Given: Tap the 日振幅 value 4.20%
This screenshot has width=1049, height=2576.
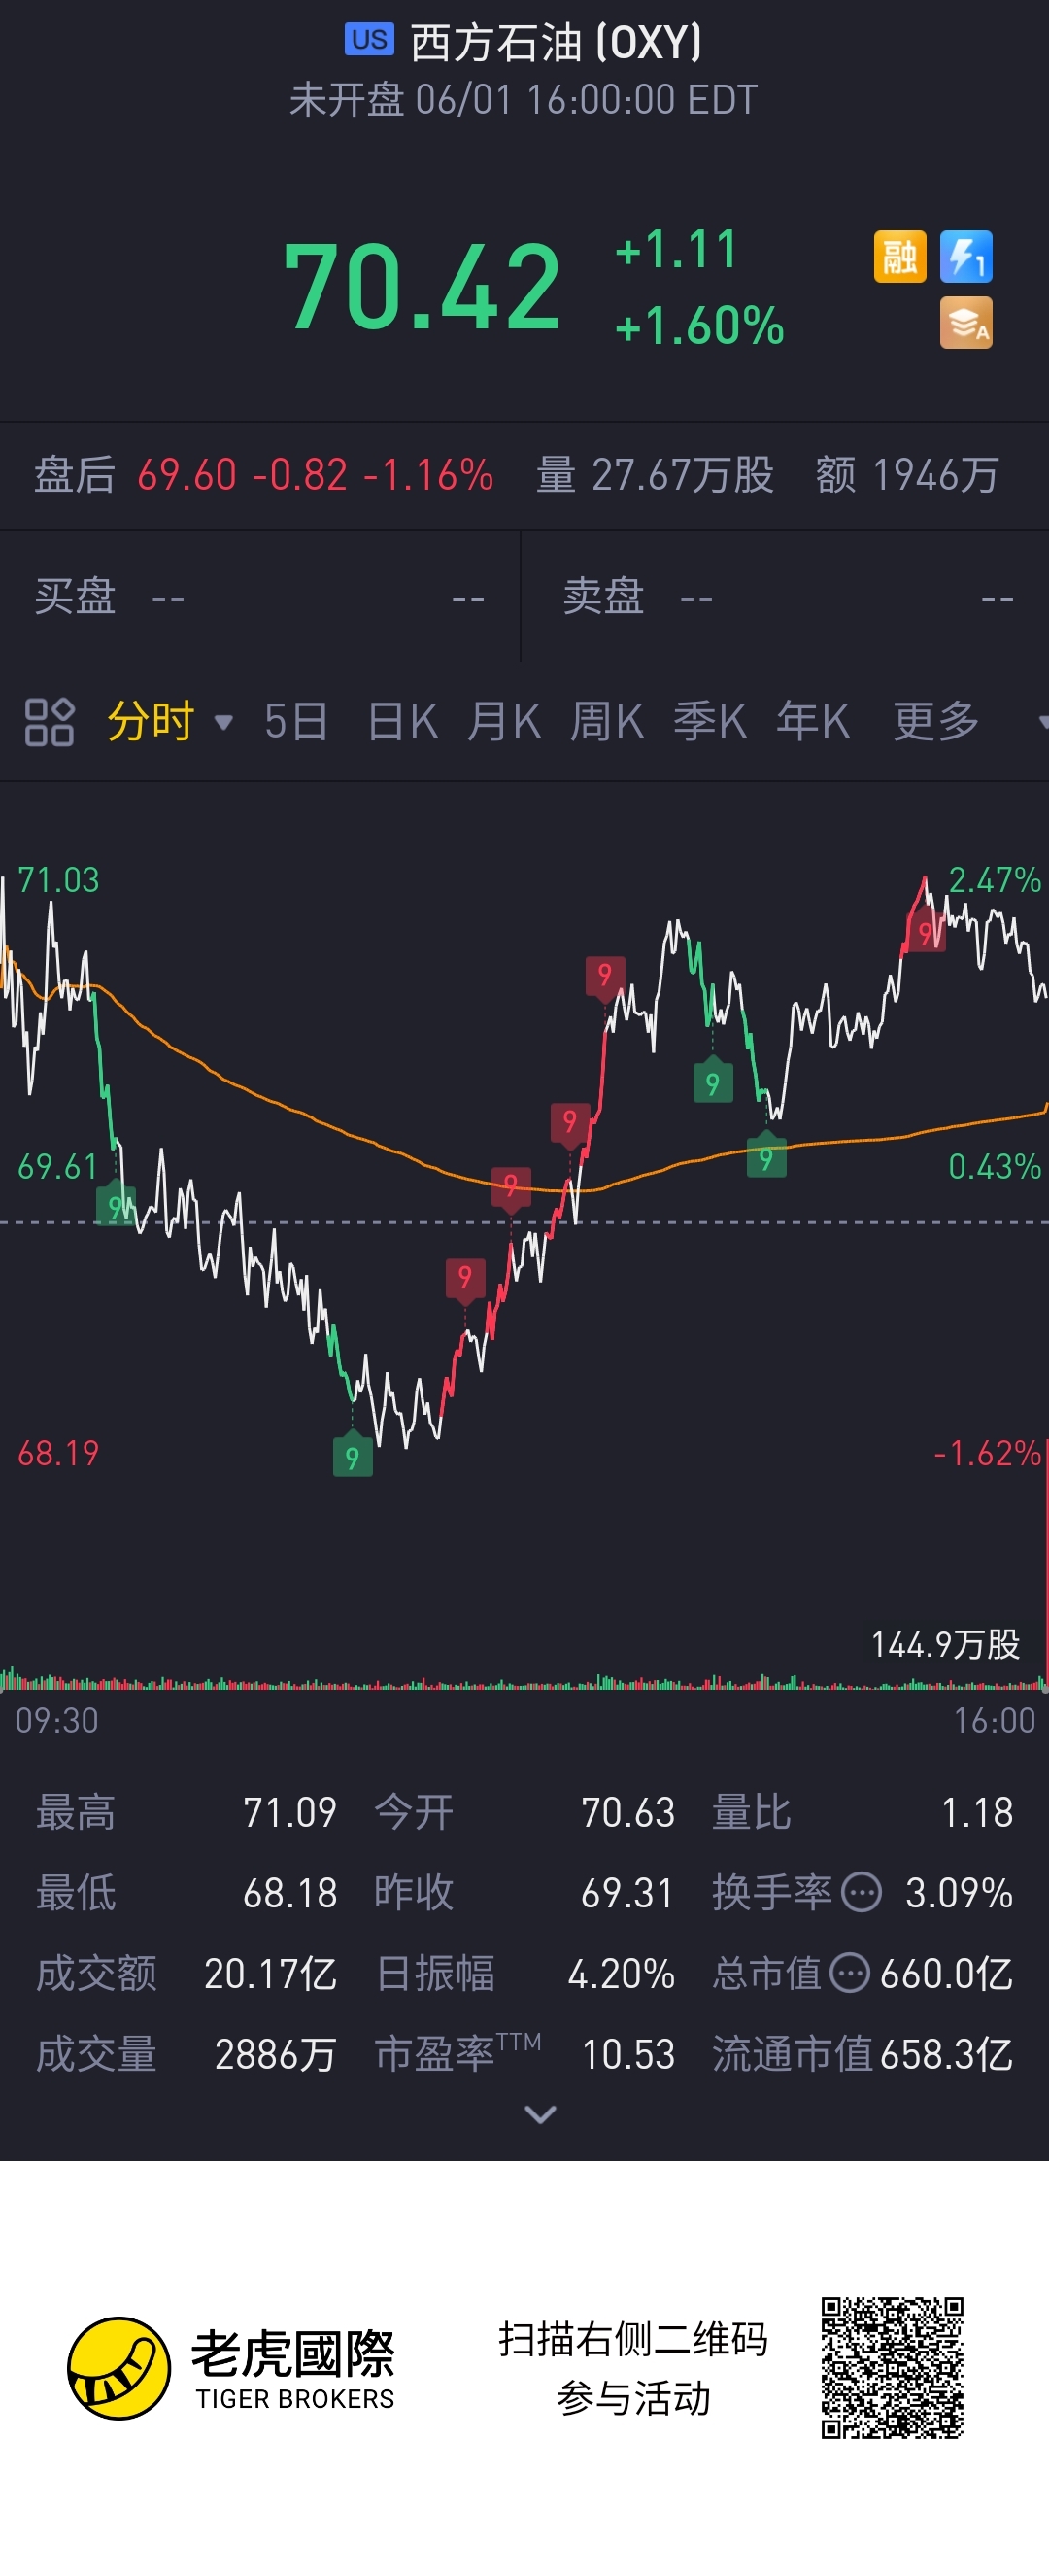Looking at the screenshot, I should 621,1974.
